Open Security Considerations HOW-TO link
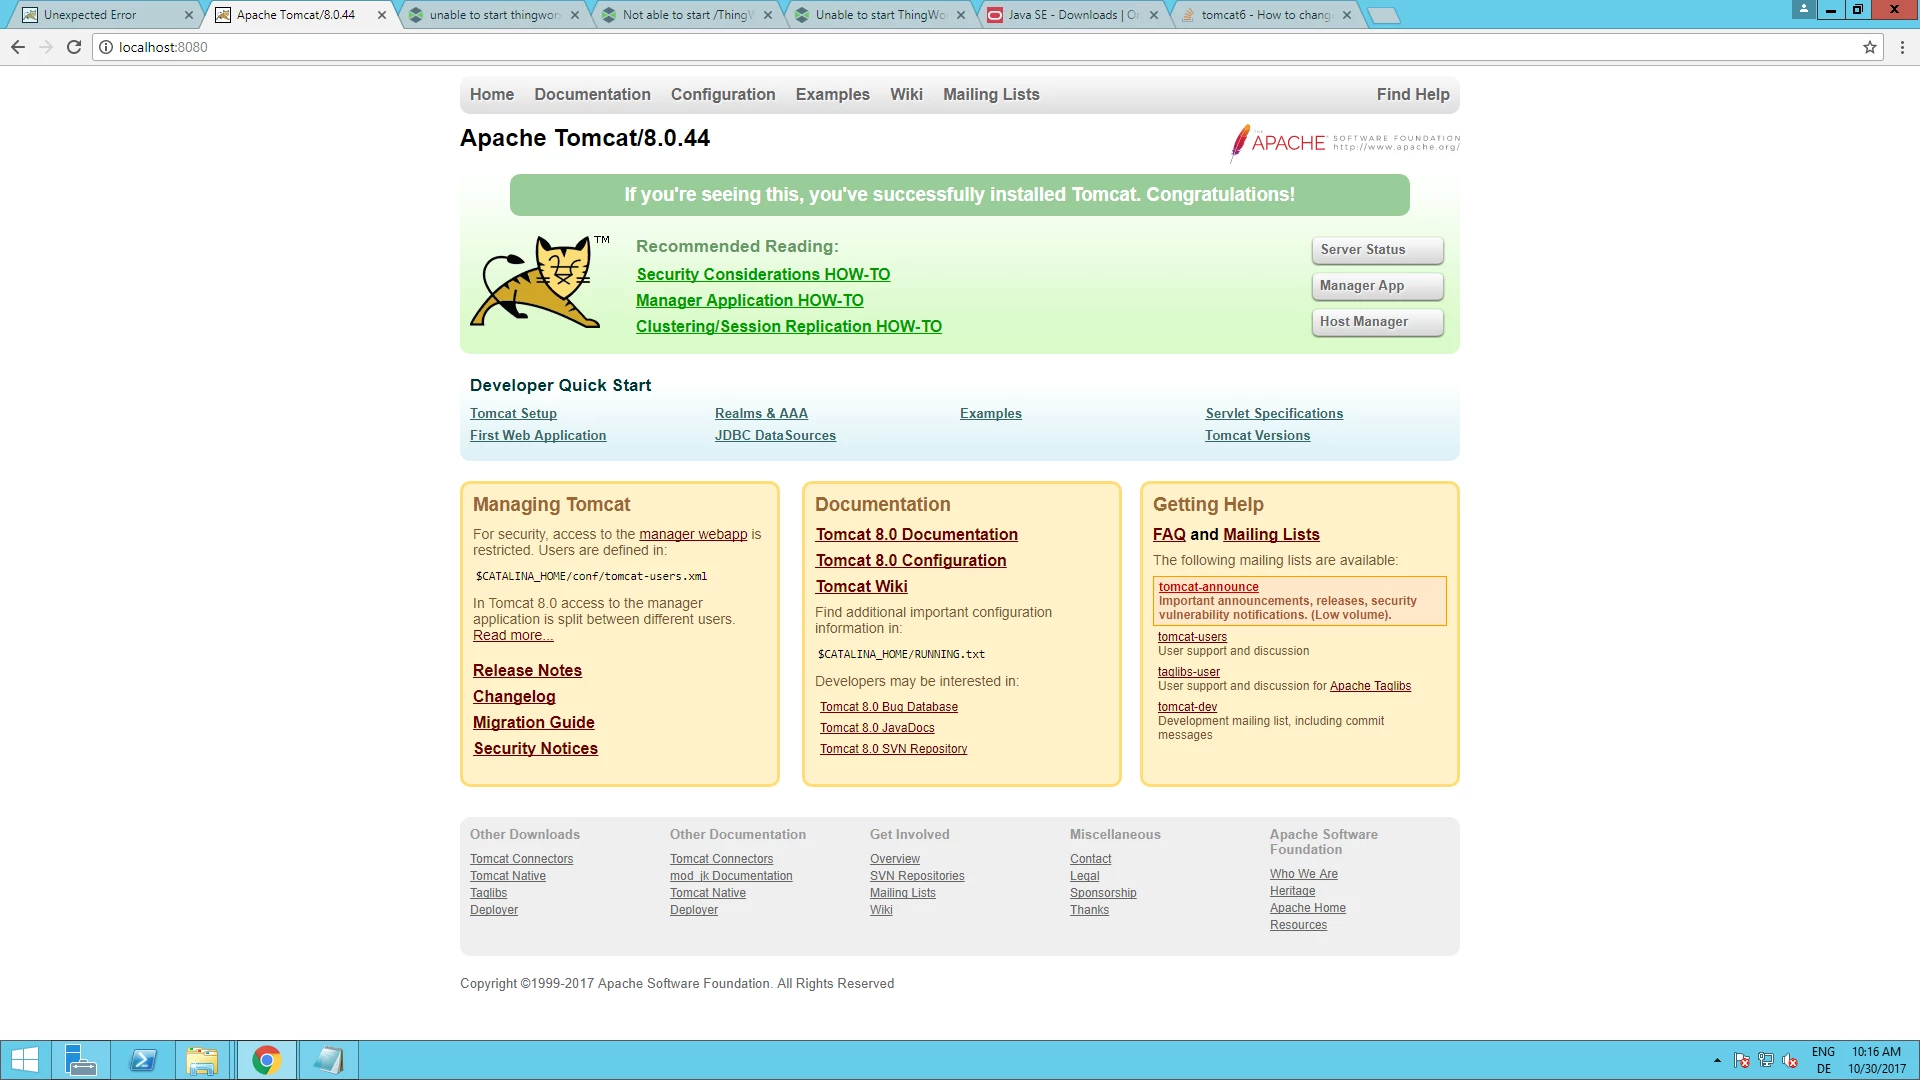The image size is (1920, 1080). (763, 274)
